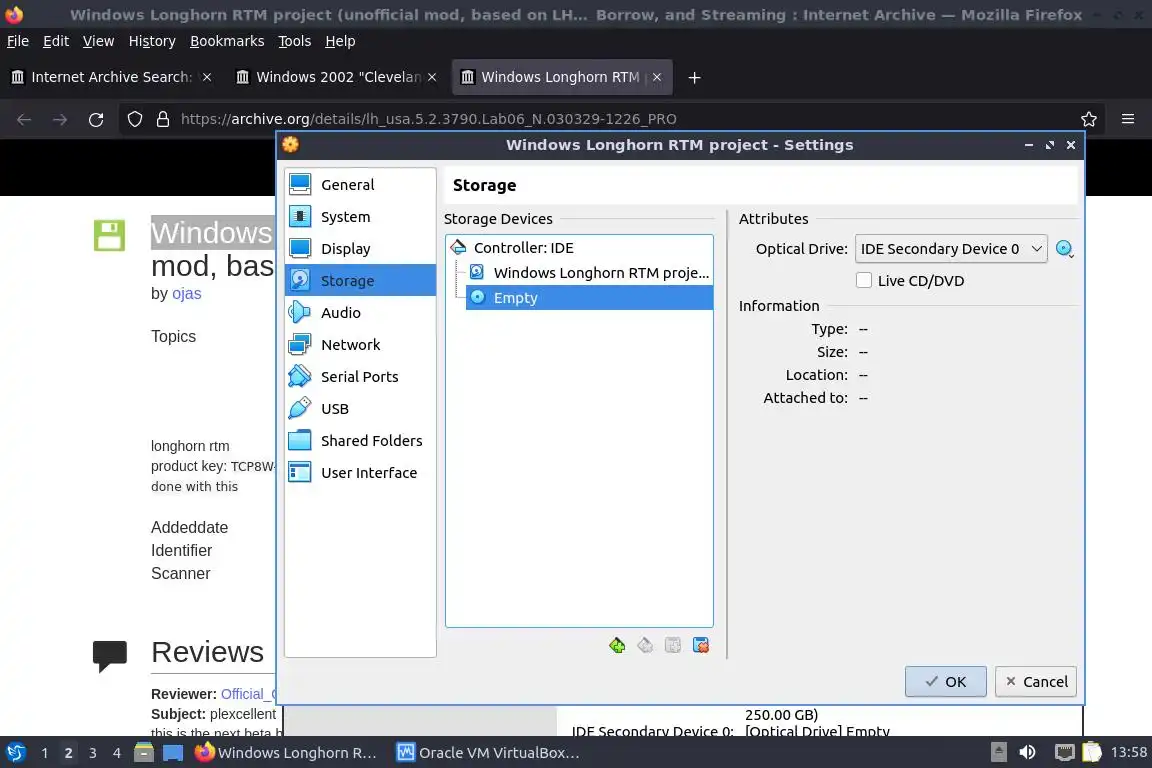This screenshot has height=768, width=1152.
Task: Open the Tools menu
Action: 295,41
